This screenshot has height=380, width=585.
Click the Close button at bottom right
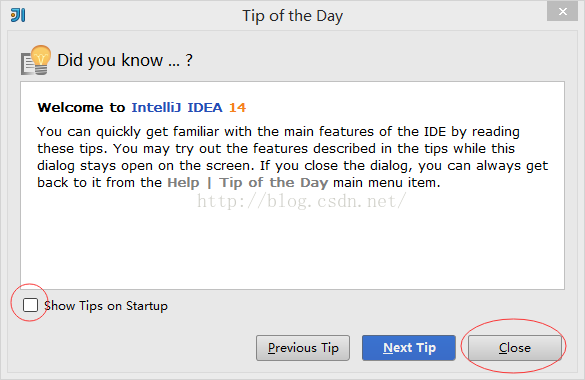(x=515, y=348)
